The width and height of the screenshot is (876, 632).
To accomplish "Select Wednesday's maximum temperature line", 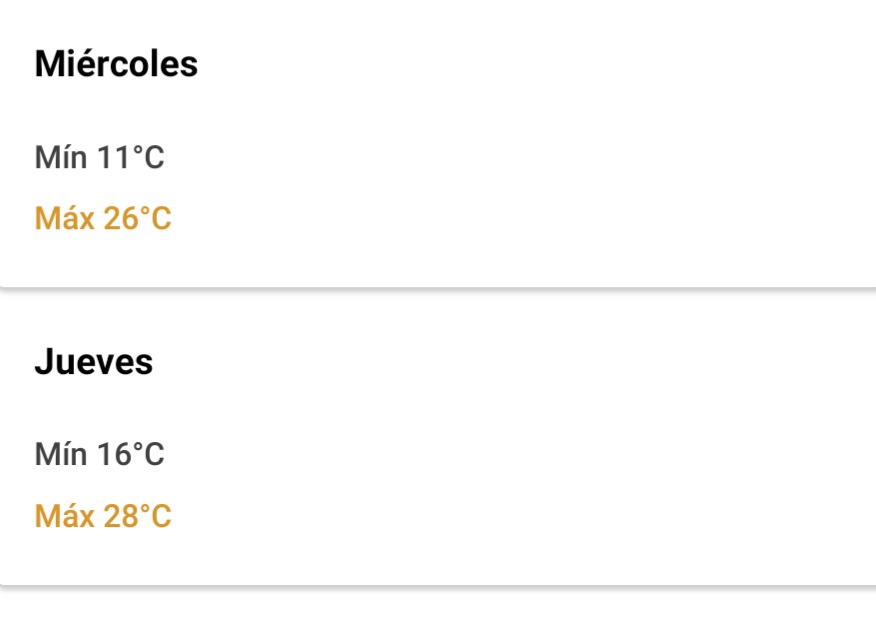I will pyautogui.click(x=103, y=219).
